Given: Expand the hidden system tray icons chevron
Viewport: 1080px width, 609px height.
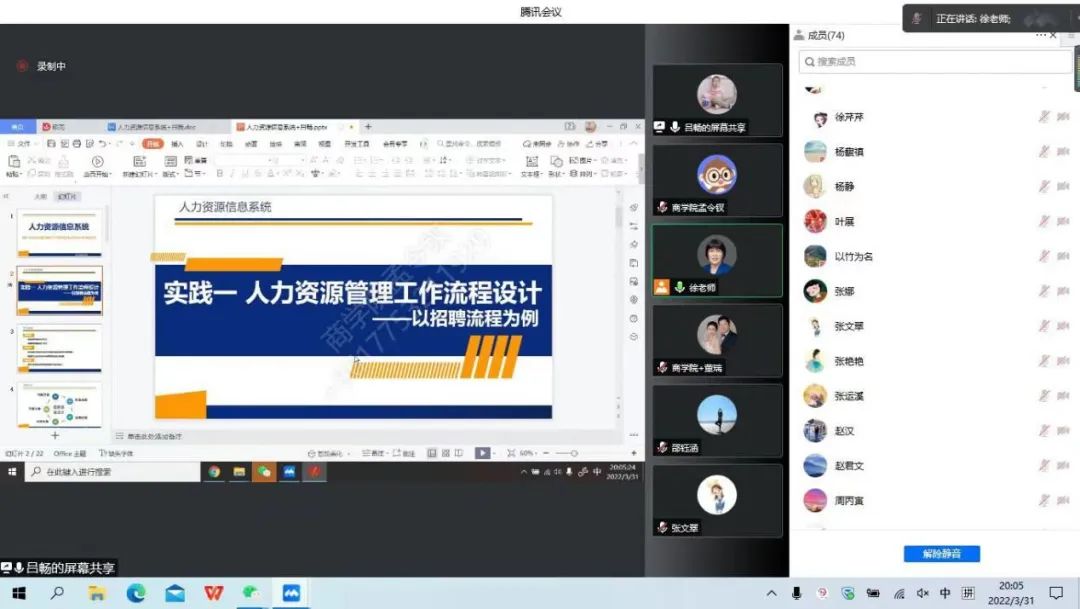Looking at the screenshot, I should point(772,593).
